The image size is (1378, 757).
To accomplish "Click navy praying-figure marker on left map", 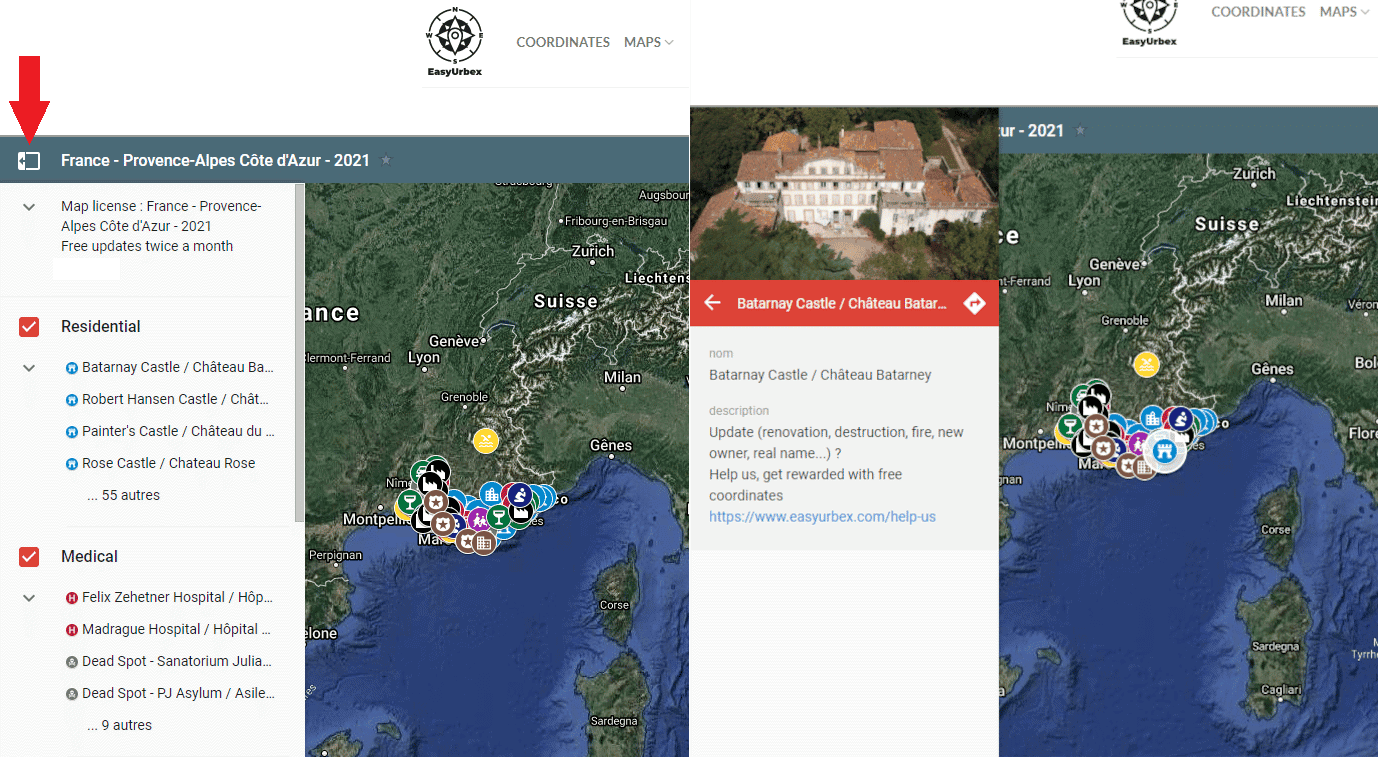I will click(520, 495).
